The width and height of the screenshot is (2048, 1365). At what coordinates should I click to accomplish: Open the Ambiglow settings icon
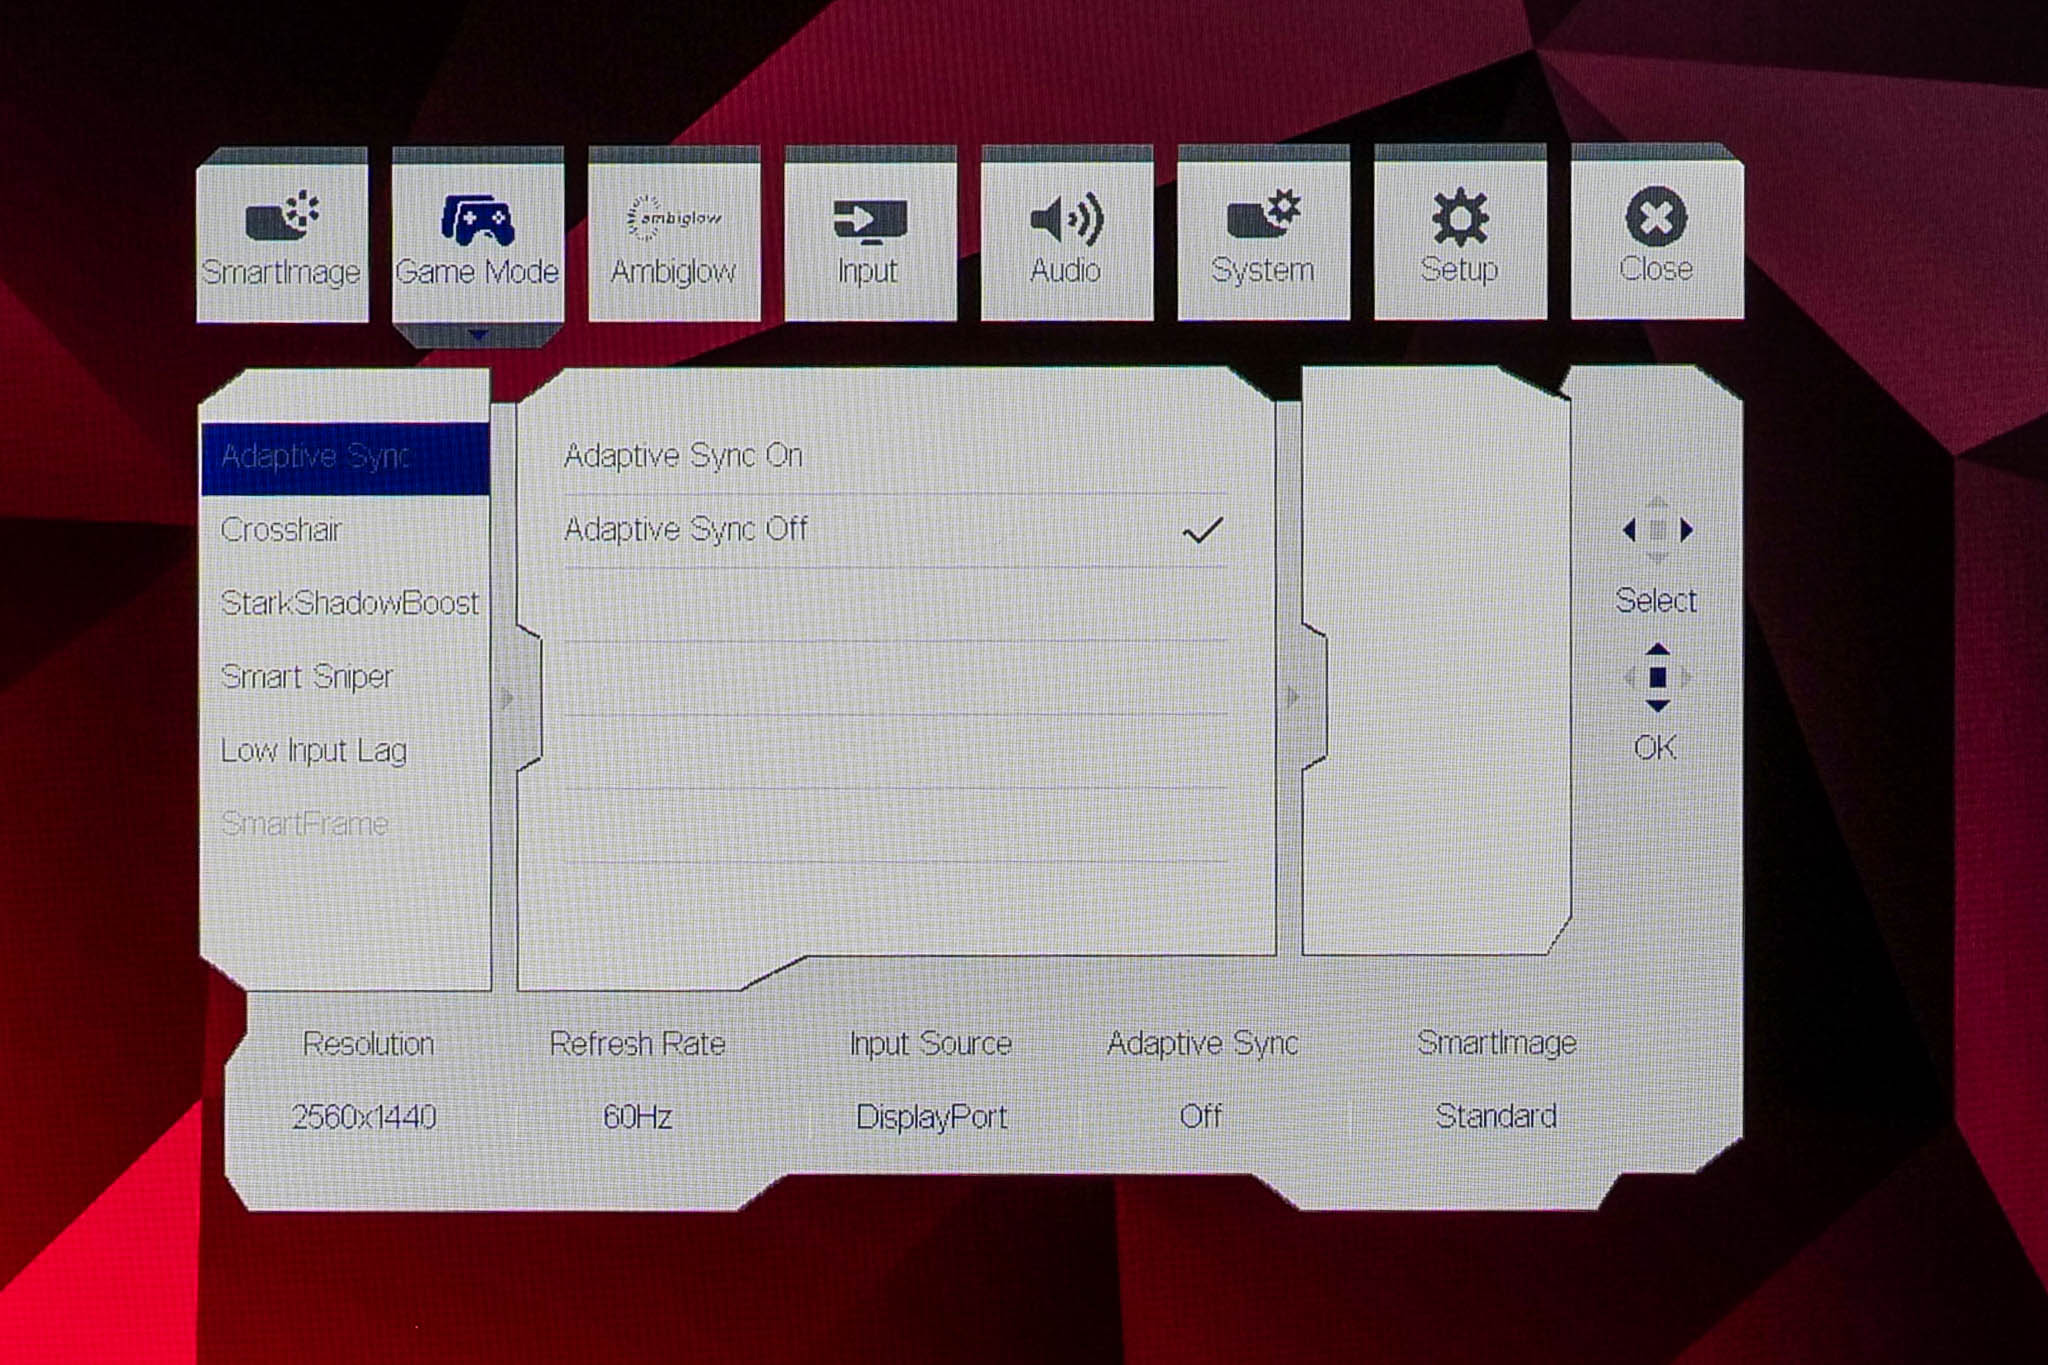(x=673, y=217)
